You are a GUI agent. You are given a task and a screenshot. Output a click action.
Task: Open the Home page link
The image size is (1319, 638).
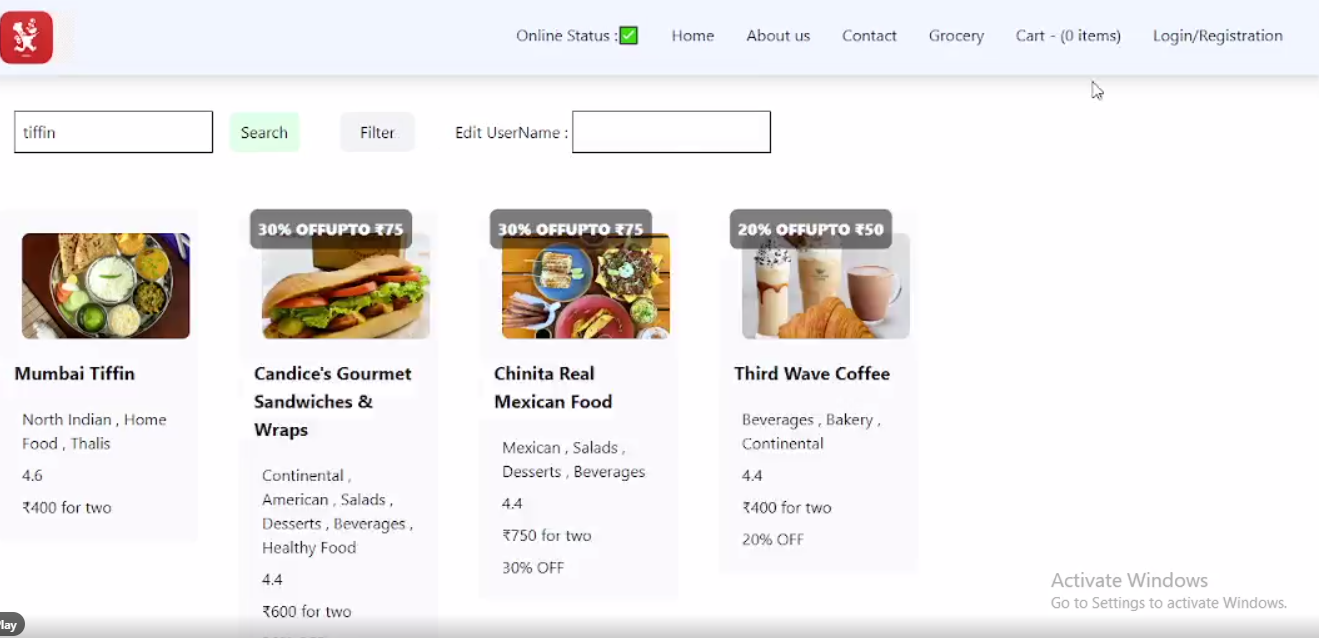point(693,36)
